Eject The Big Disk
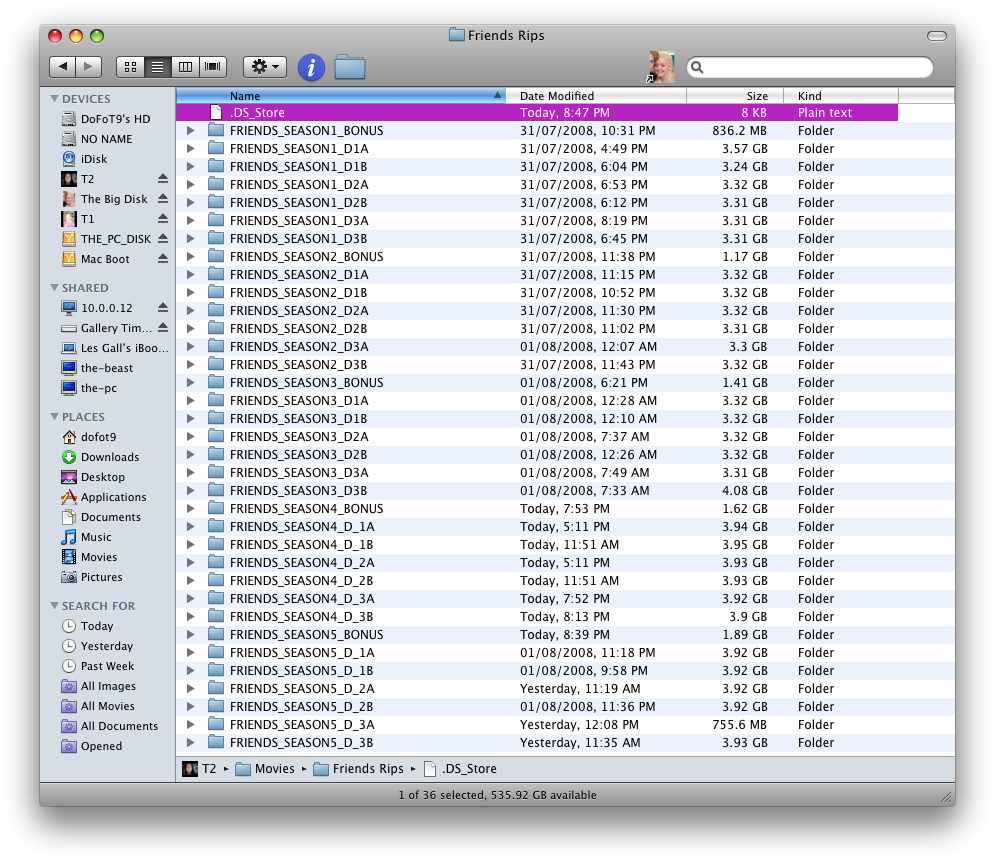Screen dimensions: 995x861 pos(162,199)
